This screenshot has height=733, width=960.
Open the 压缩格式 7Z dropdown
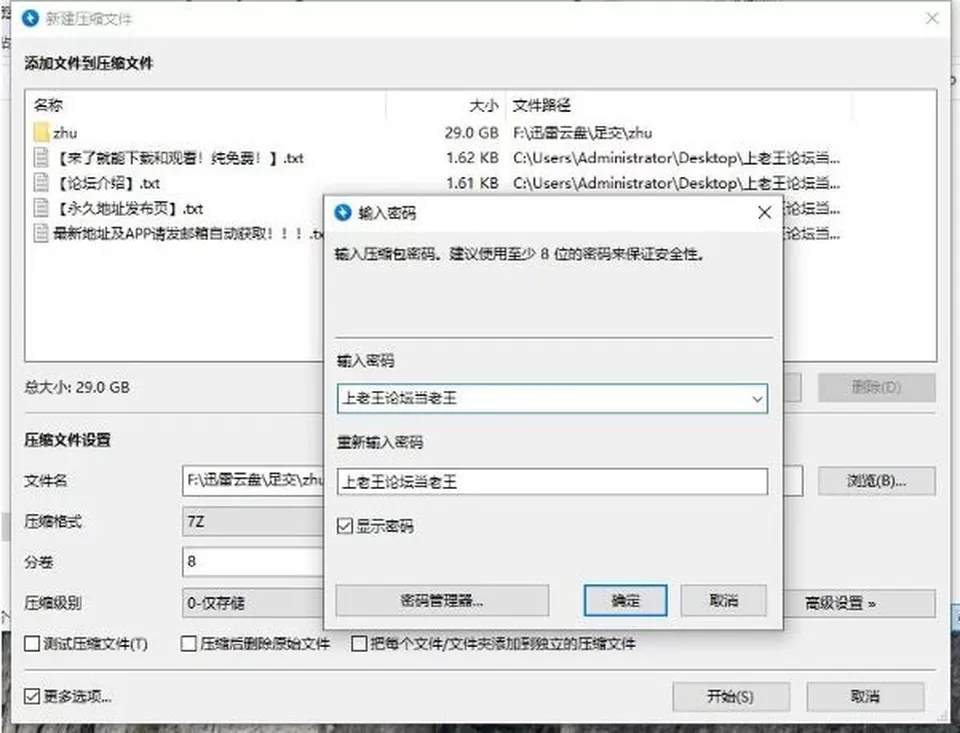click(x=253, y=522)
